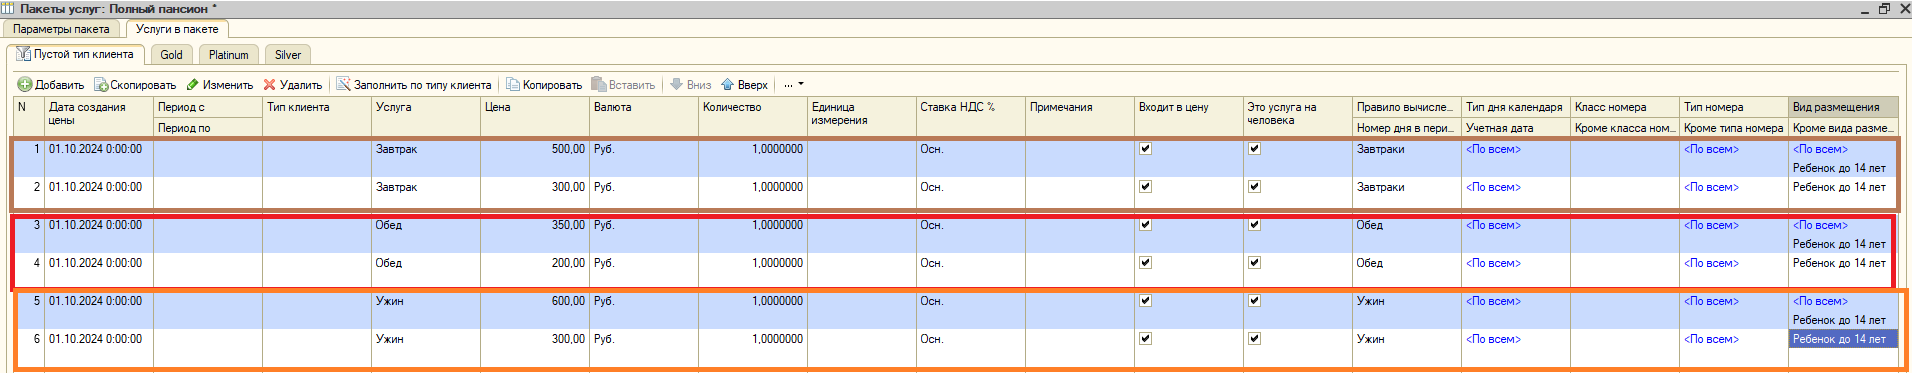The height and width of the screenshot is (373, 1912).
Task: Toggle Это услуга на человека in row 2
Action: coord(1255,187)
